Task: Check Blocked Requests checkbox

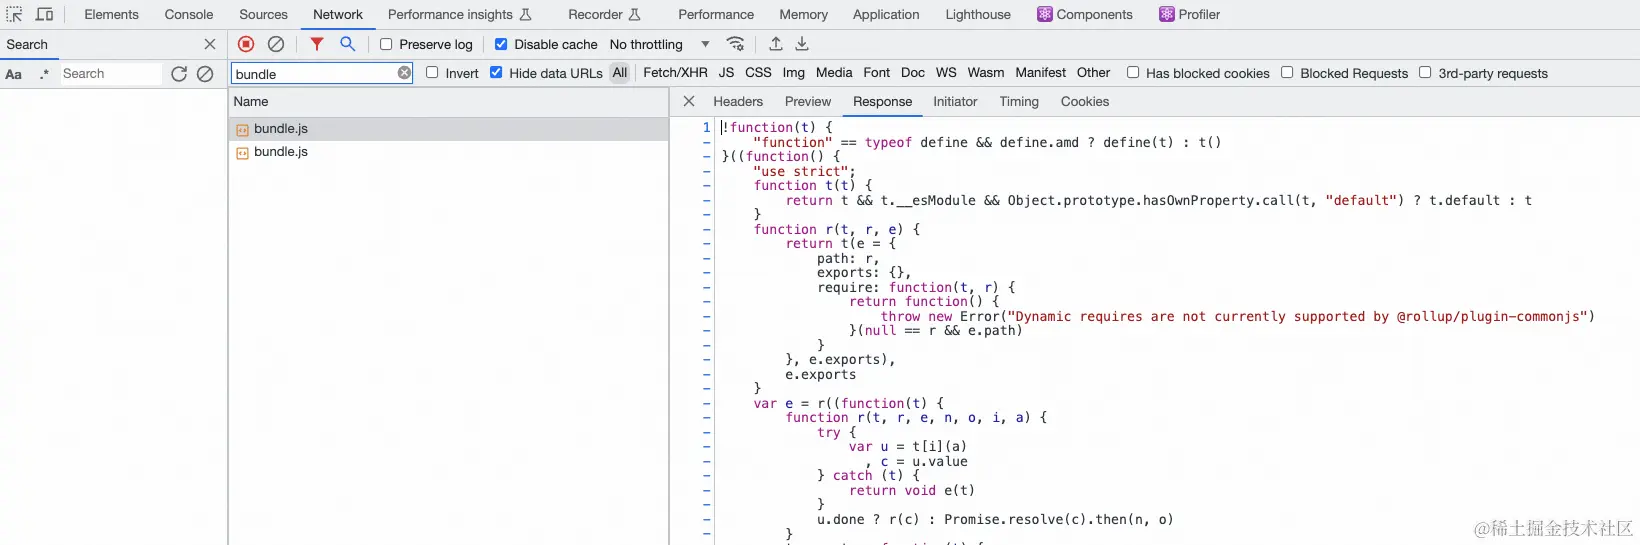Action: pyautogui.click(x=1287, y=72)
